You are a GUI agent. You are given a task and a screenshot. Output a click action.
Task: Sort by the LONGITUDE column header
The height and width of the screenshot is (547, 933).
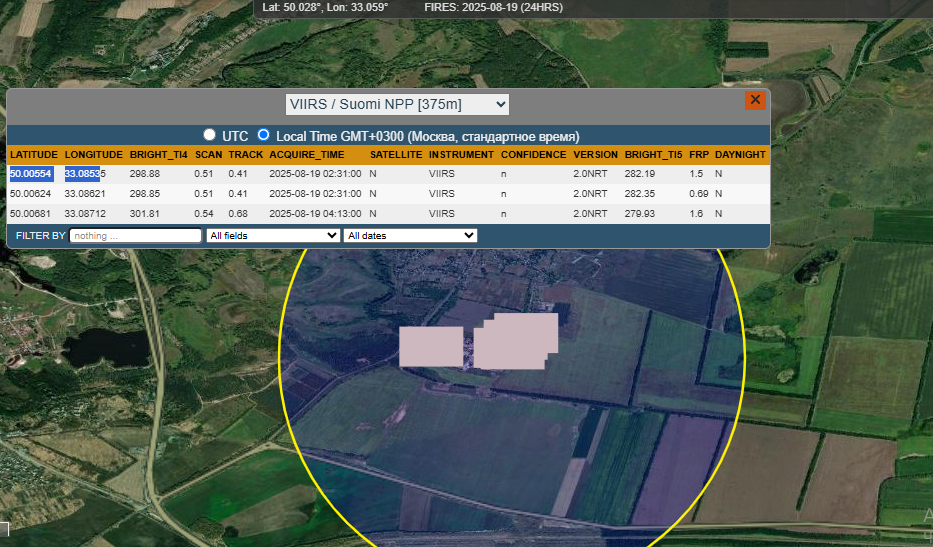point(93,155)
